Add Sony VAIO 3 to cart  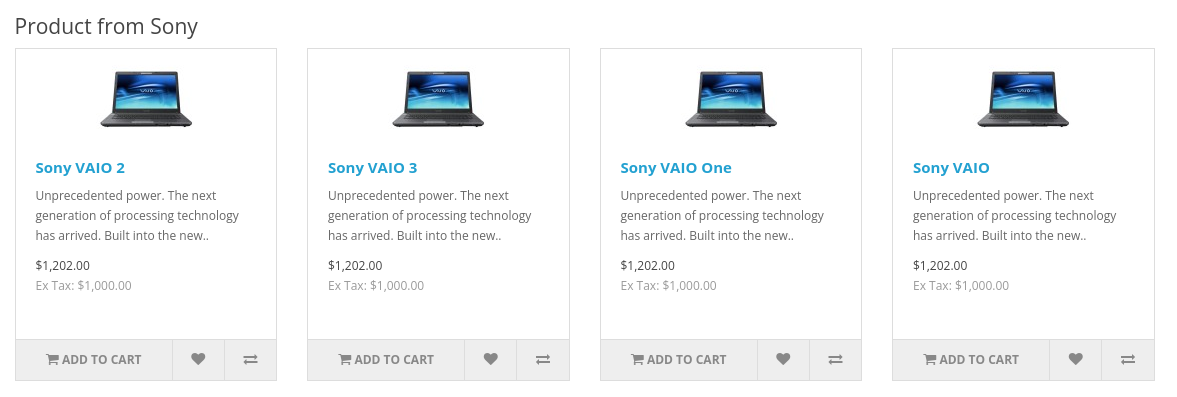pos(386,359)
